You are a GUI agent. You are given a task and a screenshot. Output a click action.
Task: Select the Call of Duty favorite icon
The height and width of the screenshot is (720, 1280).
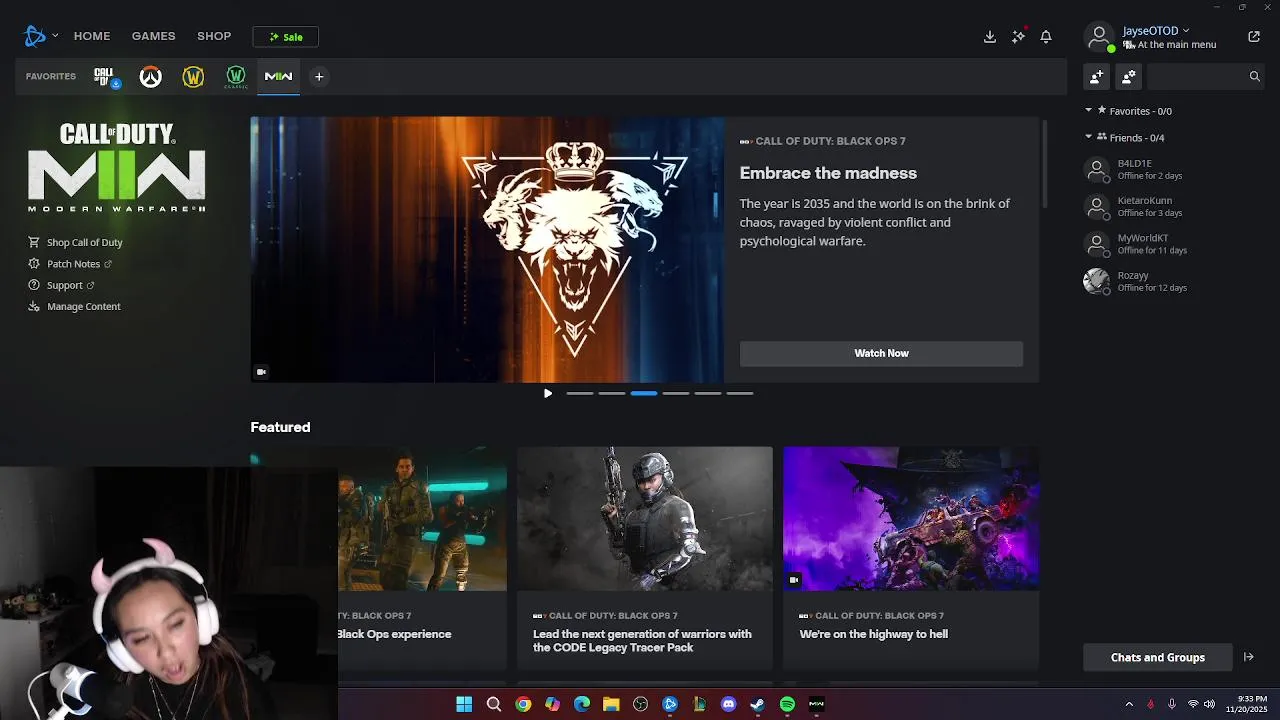105,76
